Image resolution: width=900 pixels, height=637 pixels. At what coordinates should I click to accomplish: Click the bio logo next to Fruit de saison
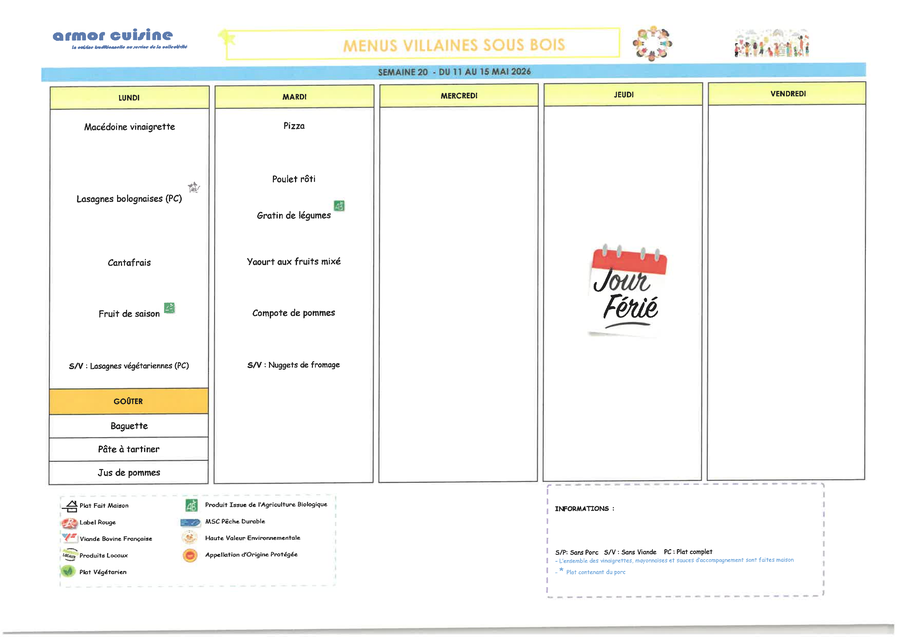coord(169,308)
